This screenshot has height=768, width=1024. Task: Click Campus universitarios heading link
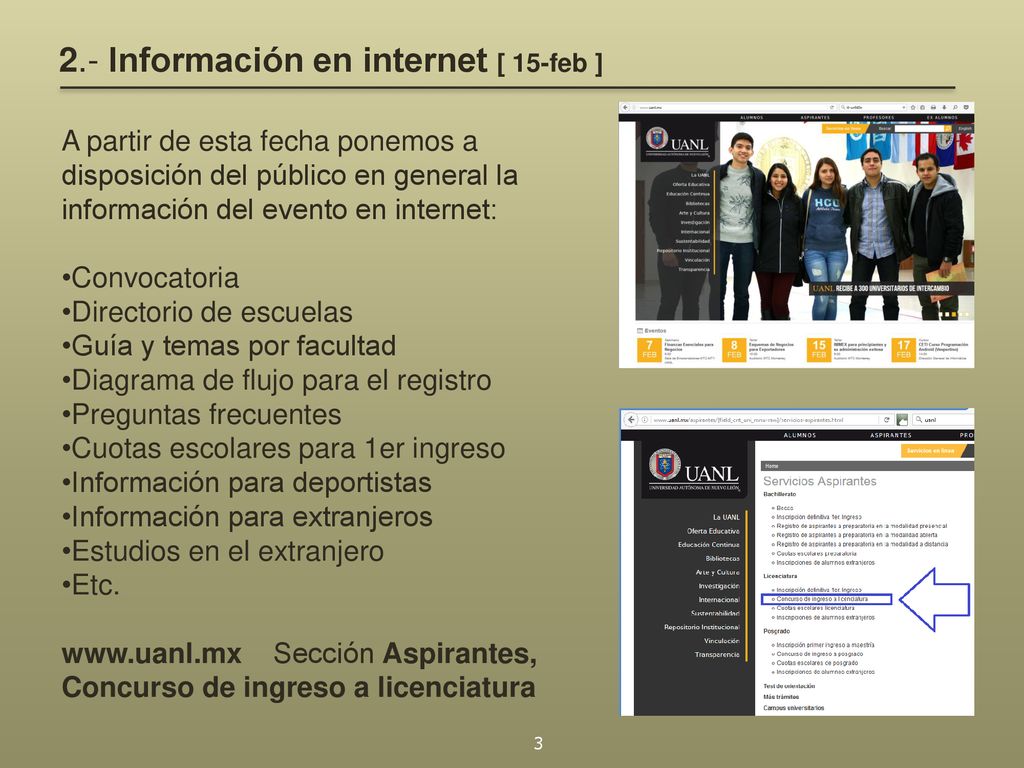click(x=793, y=708)
